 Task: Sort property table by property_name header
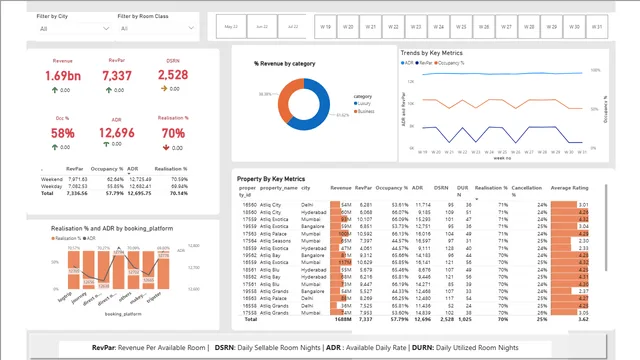coord(279,188)
